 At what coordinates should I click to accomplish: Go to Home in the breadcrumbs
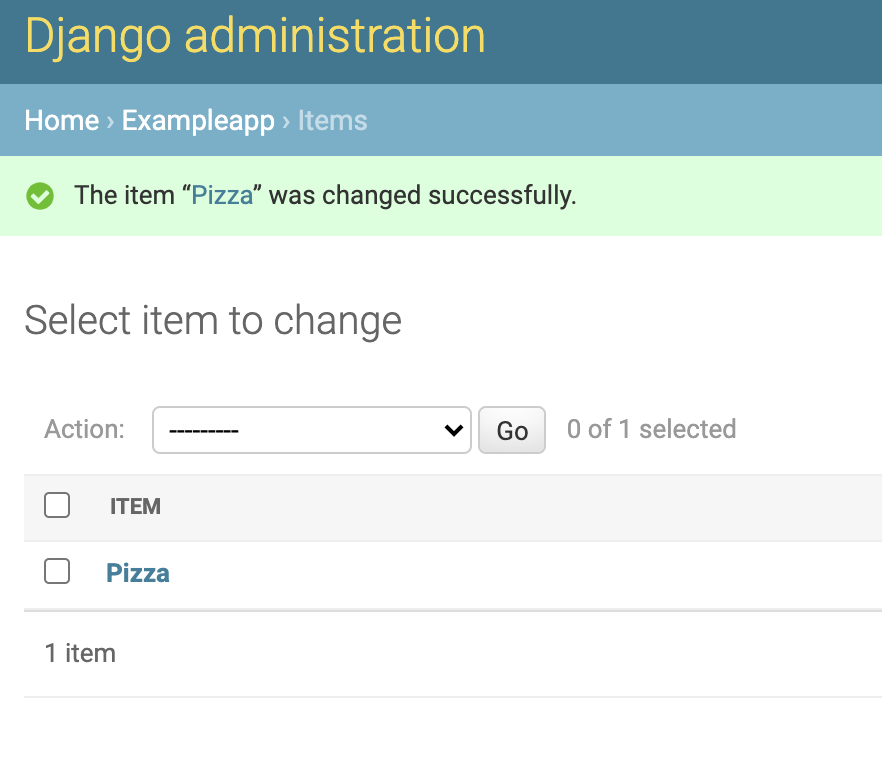click(61, 121)
